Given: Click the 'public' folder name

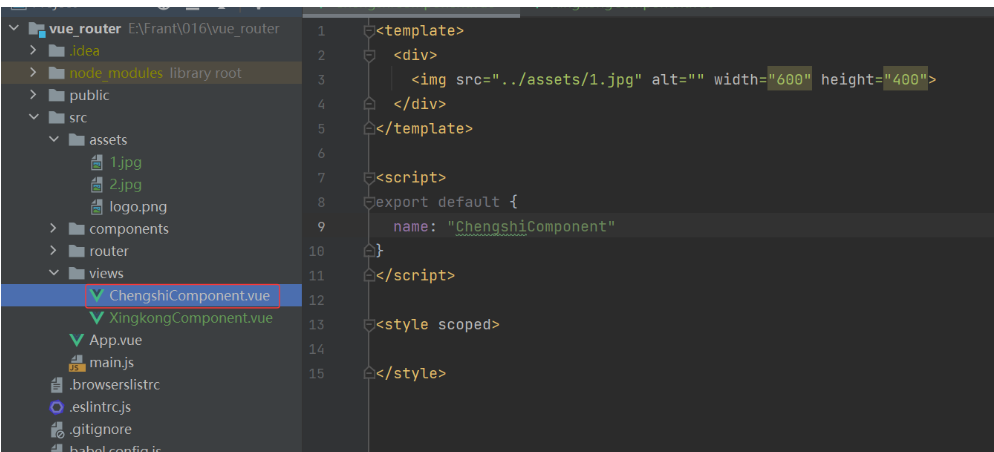Looking at the screenshot, I should (89, 95).
